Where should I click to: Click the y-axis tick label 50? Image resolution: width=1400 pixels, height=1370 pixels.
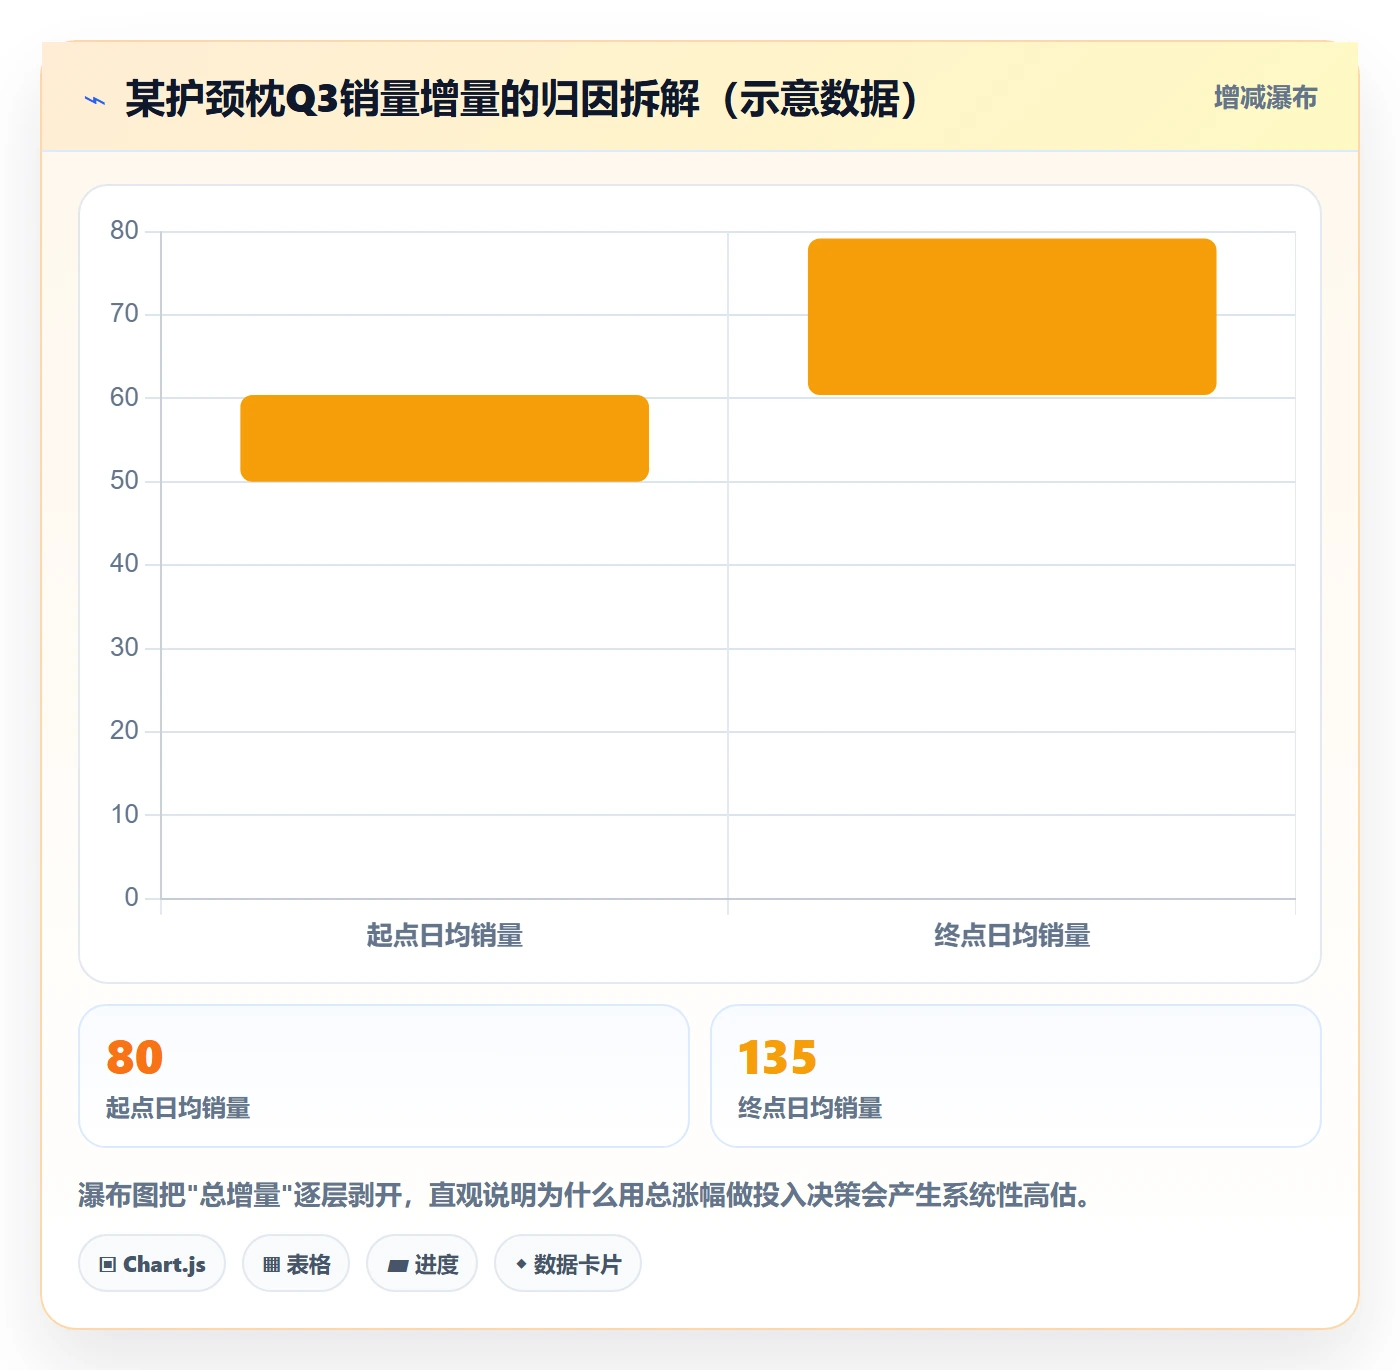pos(124,481)
